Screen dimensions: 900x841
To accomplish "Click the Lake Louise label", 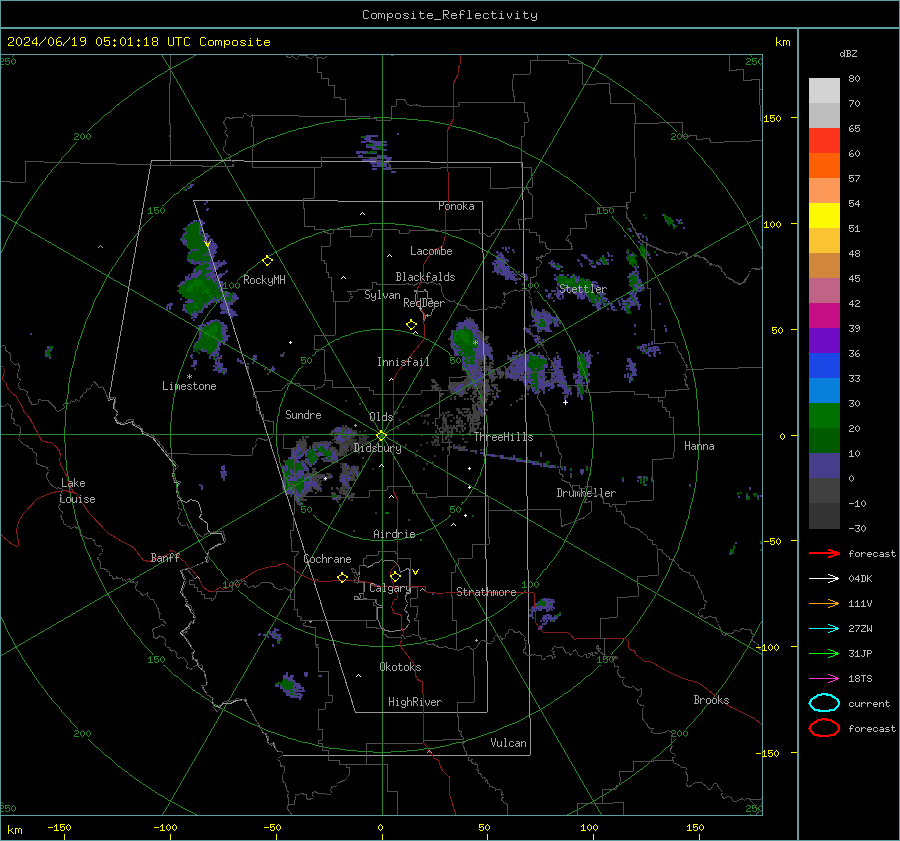I will tap(77, 491).
